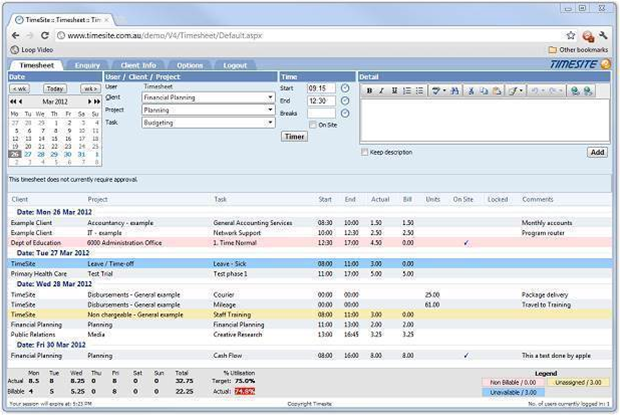Expand the redo history arrow
The height and width of the screenshot is (415, 620).
(561, 91)
